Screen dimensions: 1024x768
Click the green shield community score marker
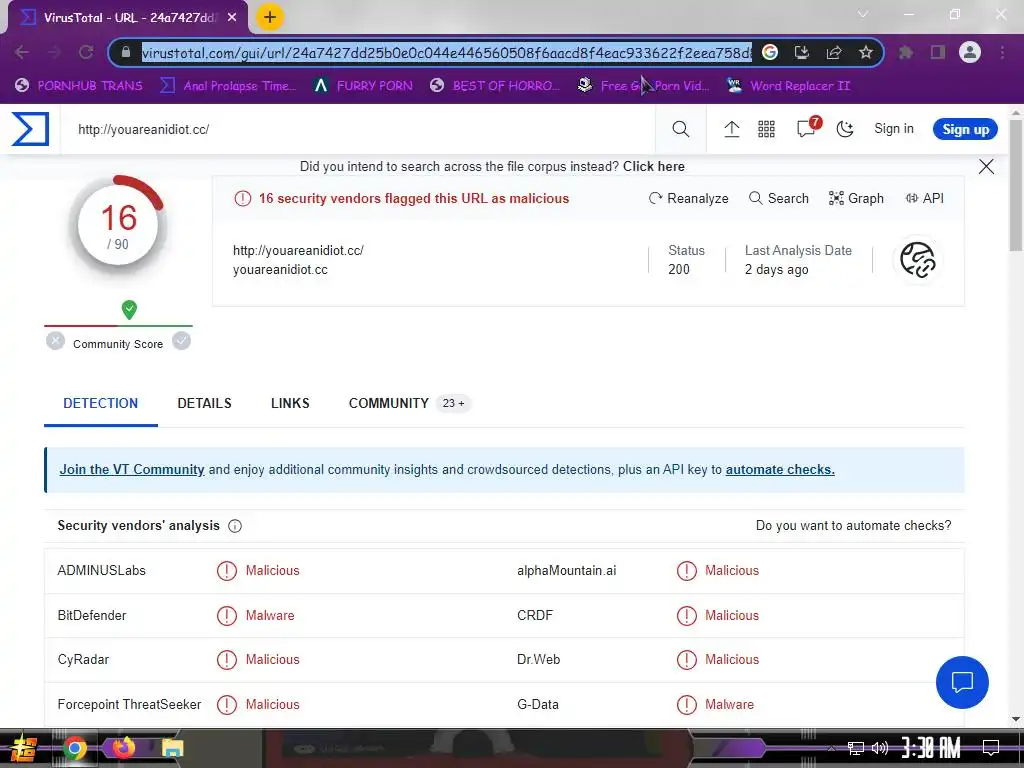[129, 310]
